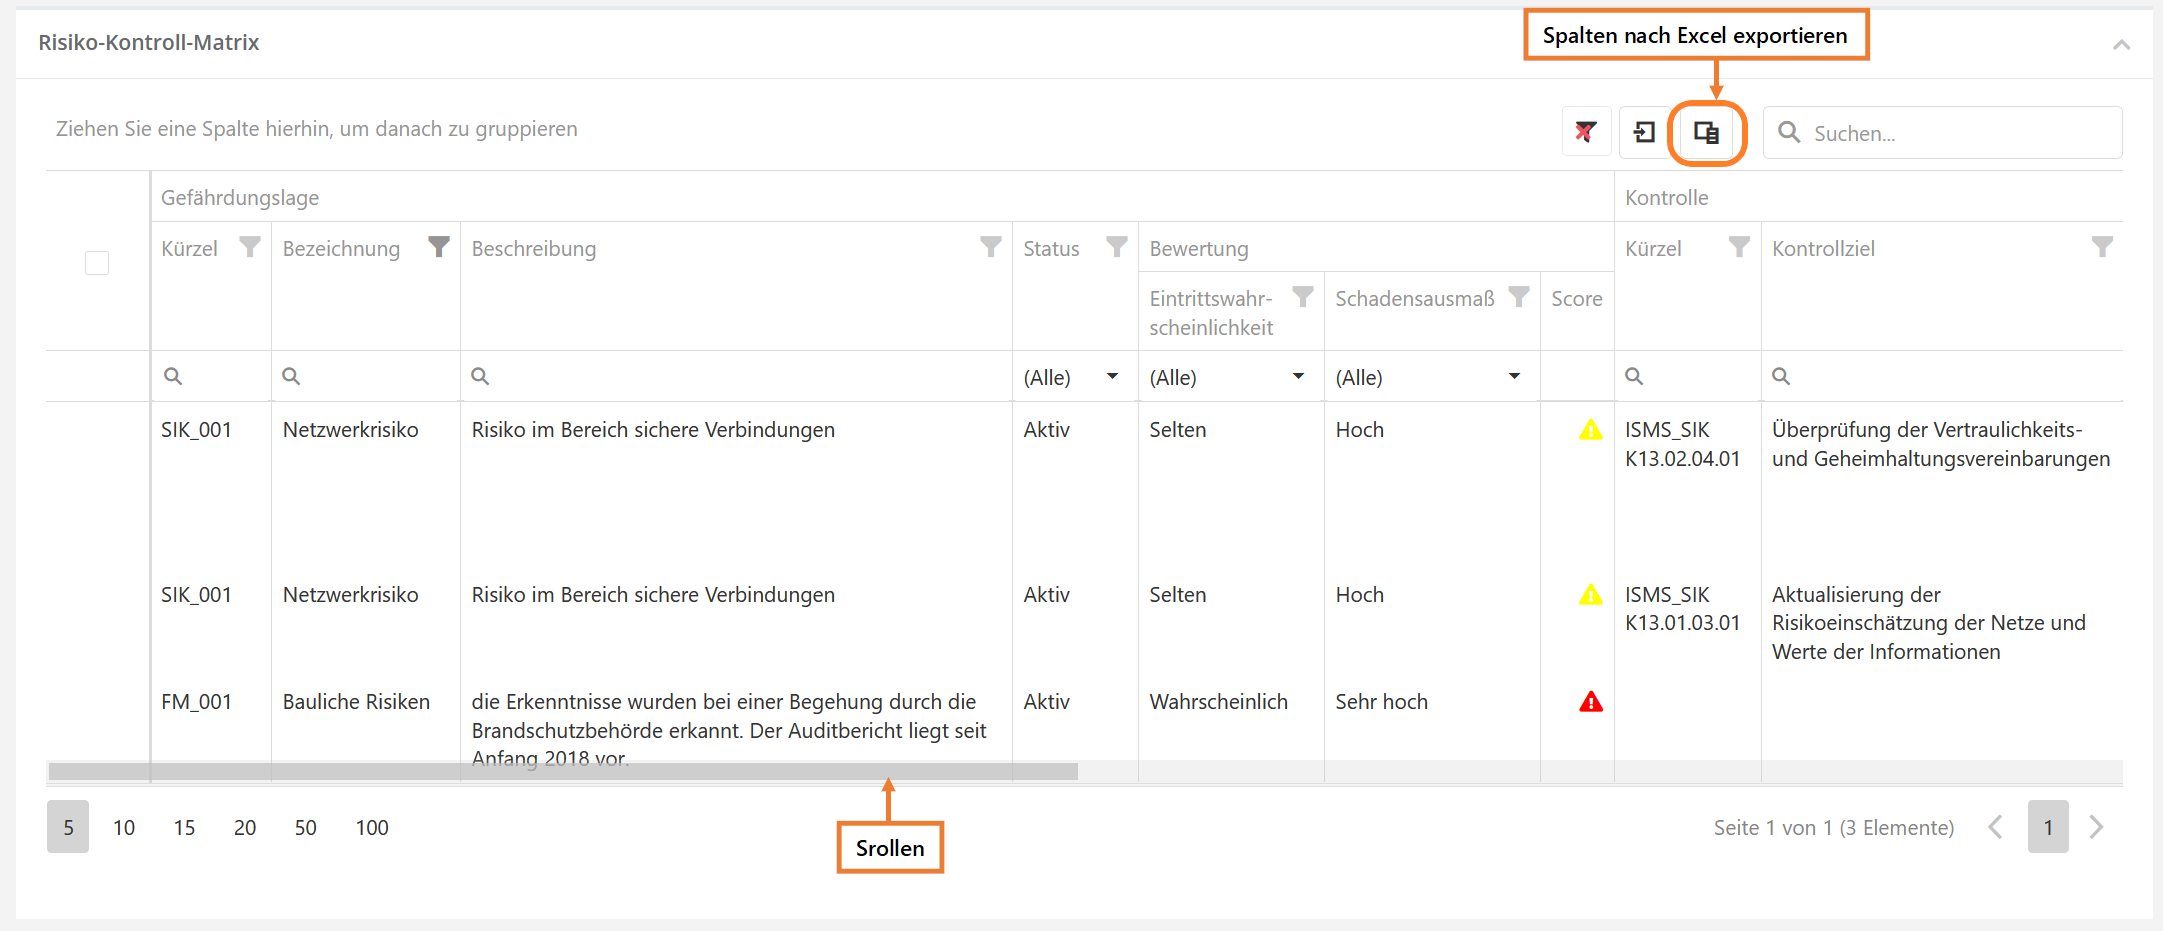Click red warning score icon for FM_001
This screenshot has height=931, width=2163.
pyautogui.click(x=1590, y=702)
